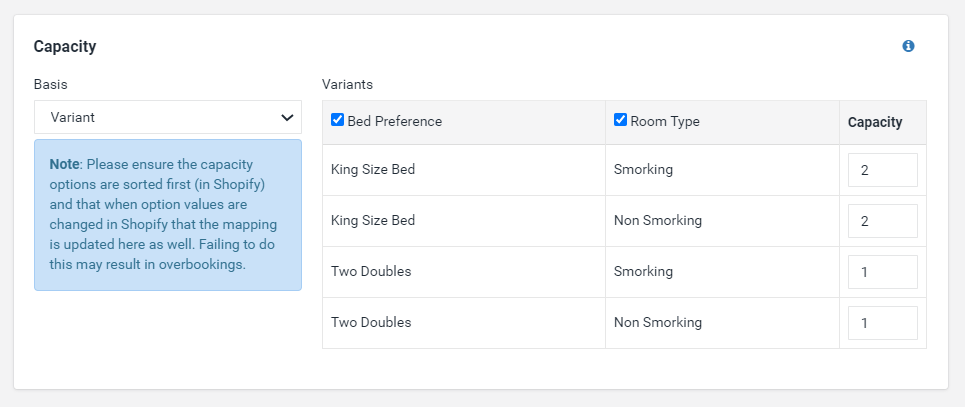This screenshot has width=965, height=407.
Task: Click the Bed Preference header label text
Action: click(394, 121)
